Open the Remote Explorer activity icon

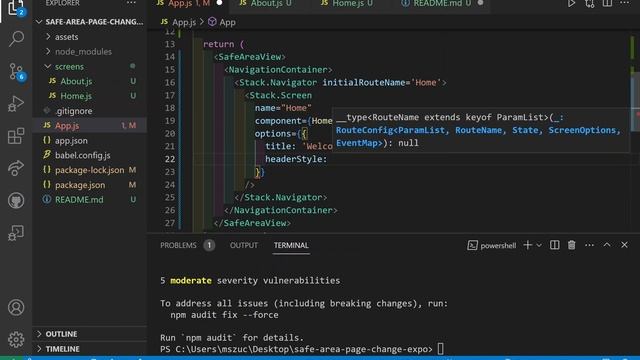pyautogui.click(x=16, y=233)
